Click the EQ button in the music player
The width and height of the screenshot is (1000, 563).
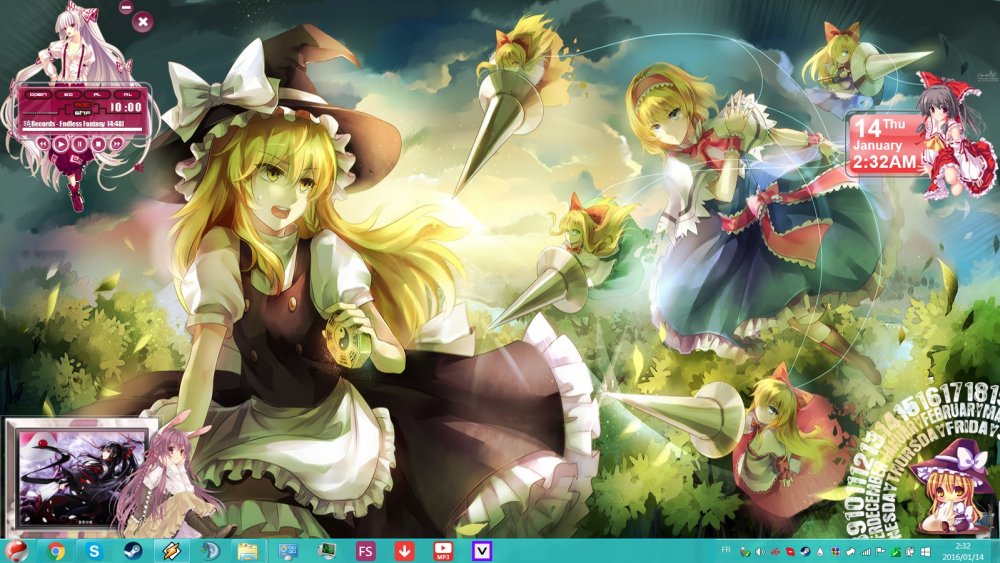(x=68, y=94)
